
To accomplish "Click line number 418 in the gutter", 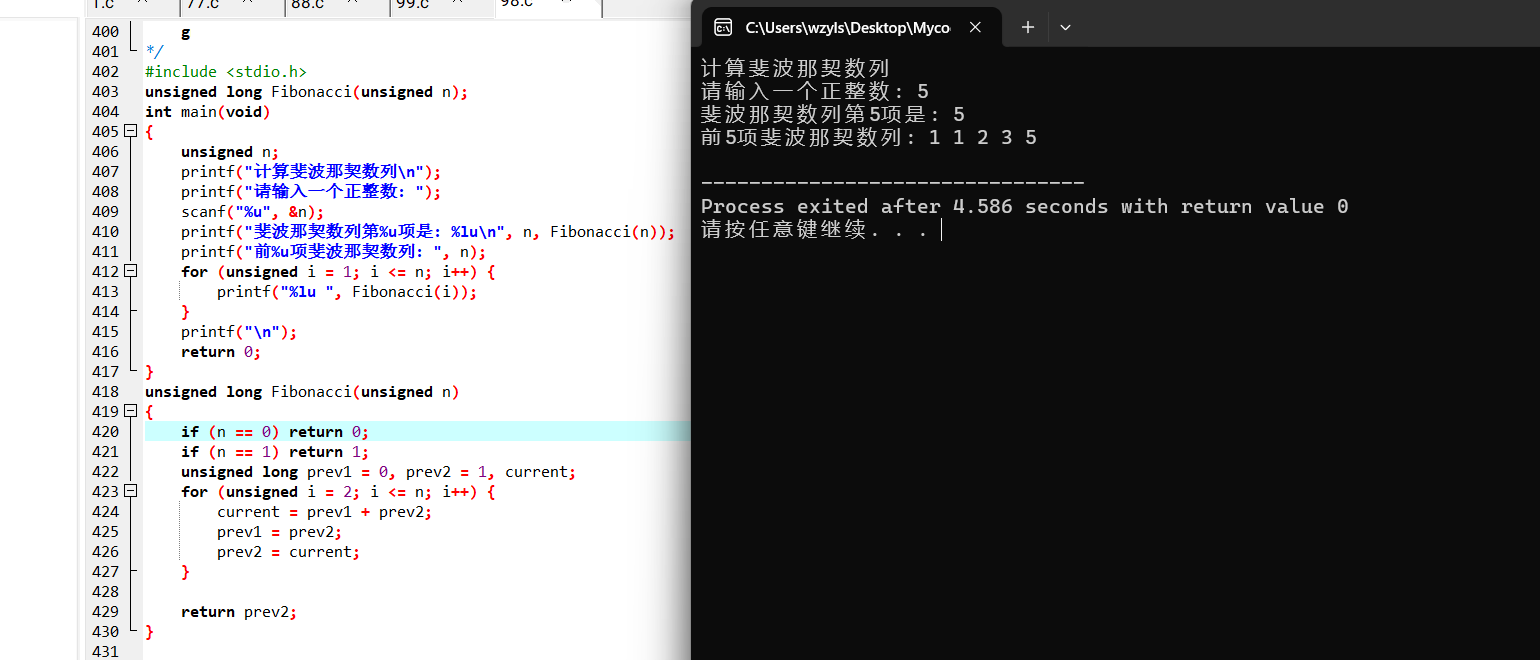I will click(104, 392).
